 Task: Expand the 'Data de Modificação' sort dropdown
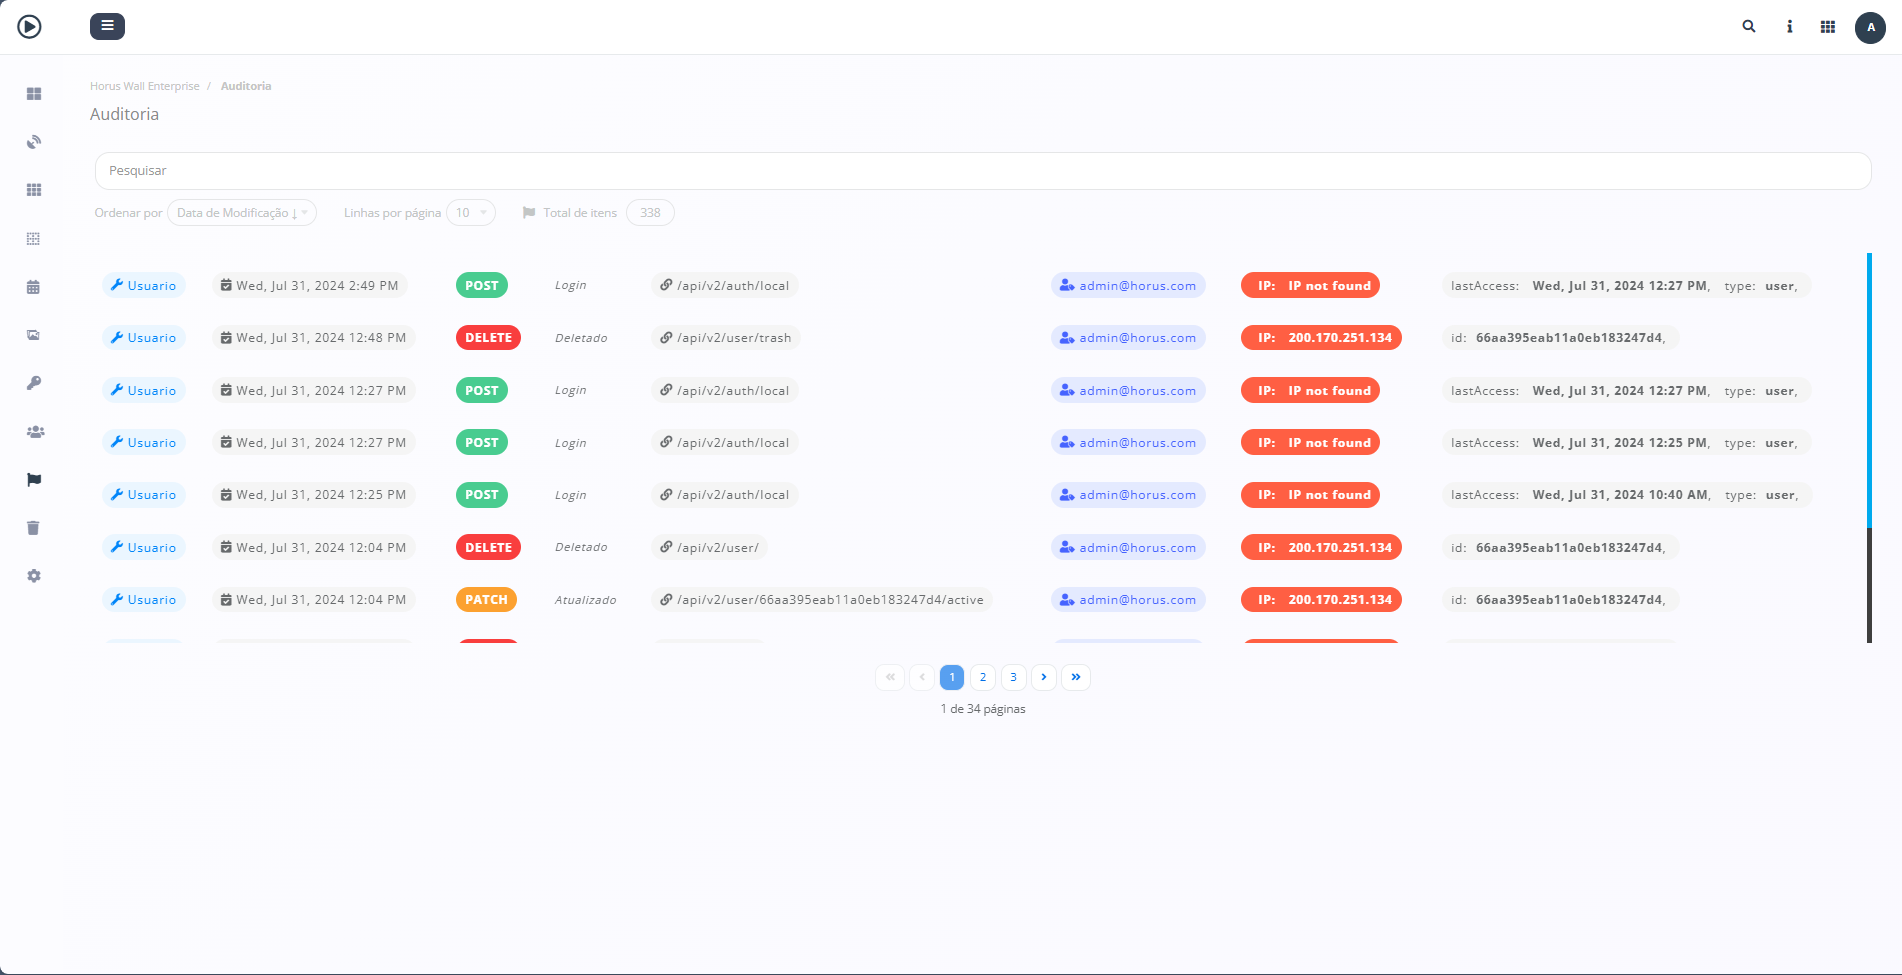pyautogui.click(x=242, y=213)
